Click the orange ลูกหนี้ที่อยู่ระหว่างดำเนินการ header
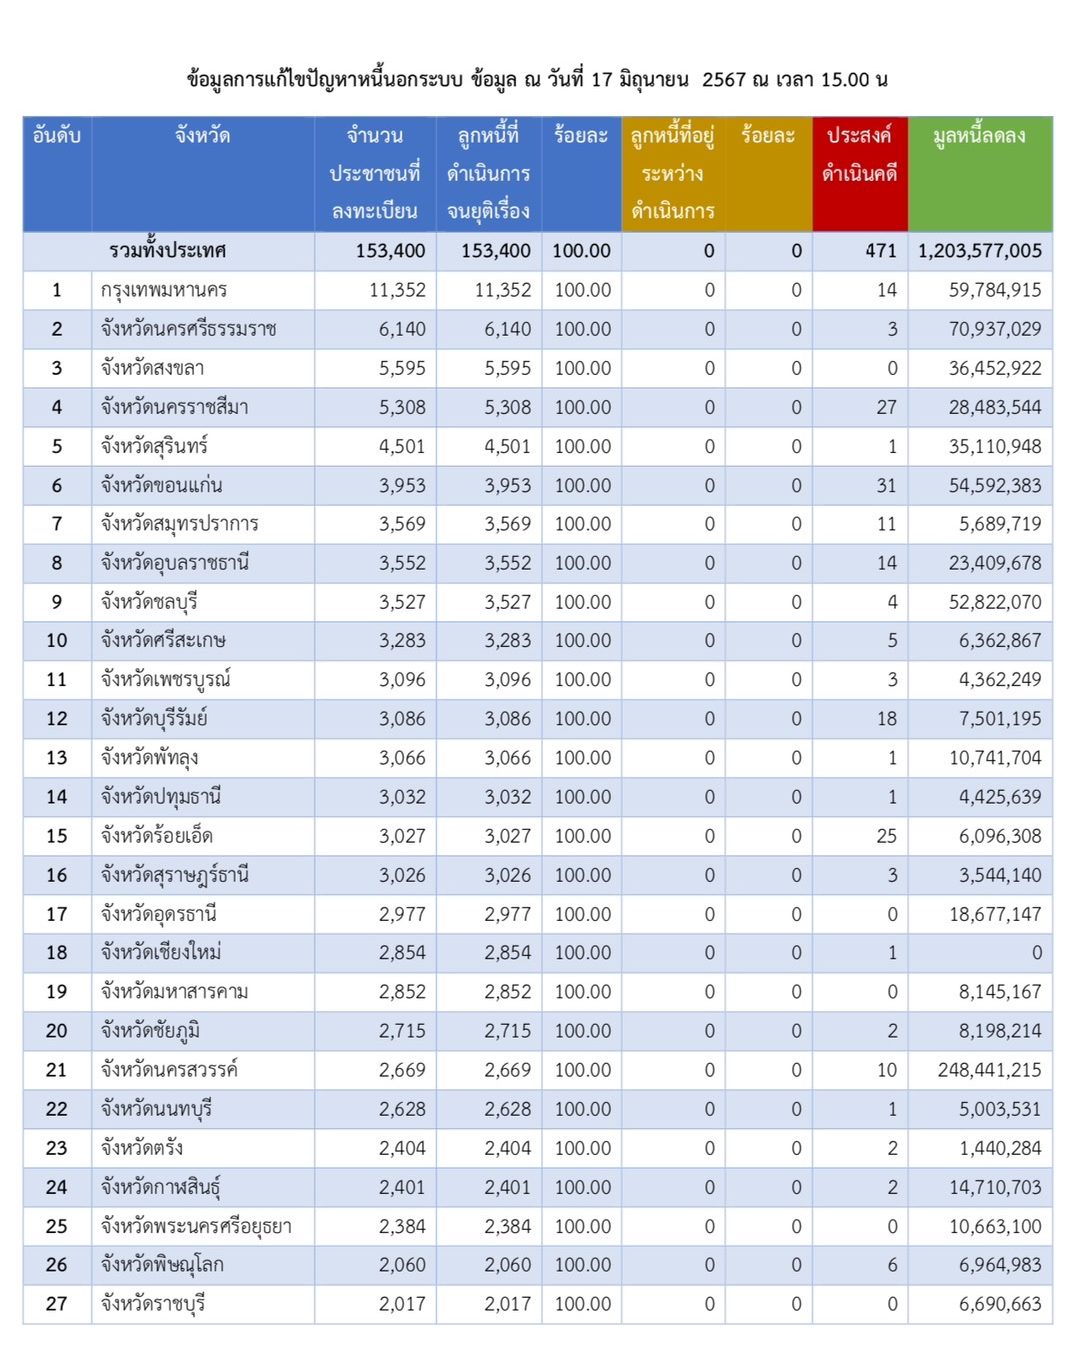 click(x=673, y=173)
